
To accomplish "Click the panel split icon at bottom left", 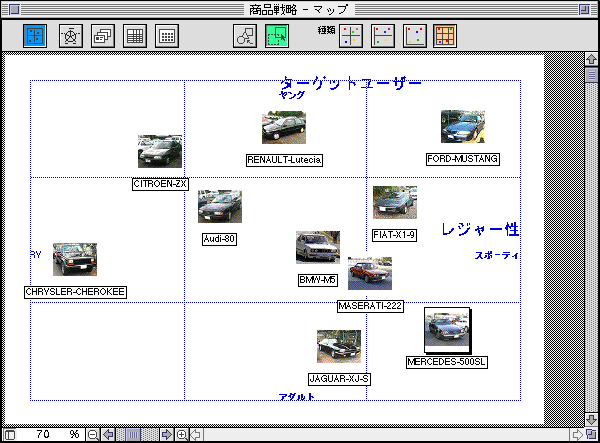I will point(10,435).
